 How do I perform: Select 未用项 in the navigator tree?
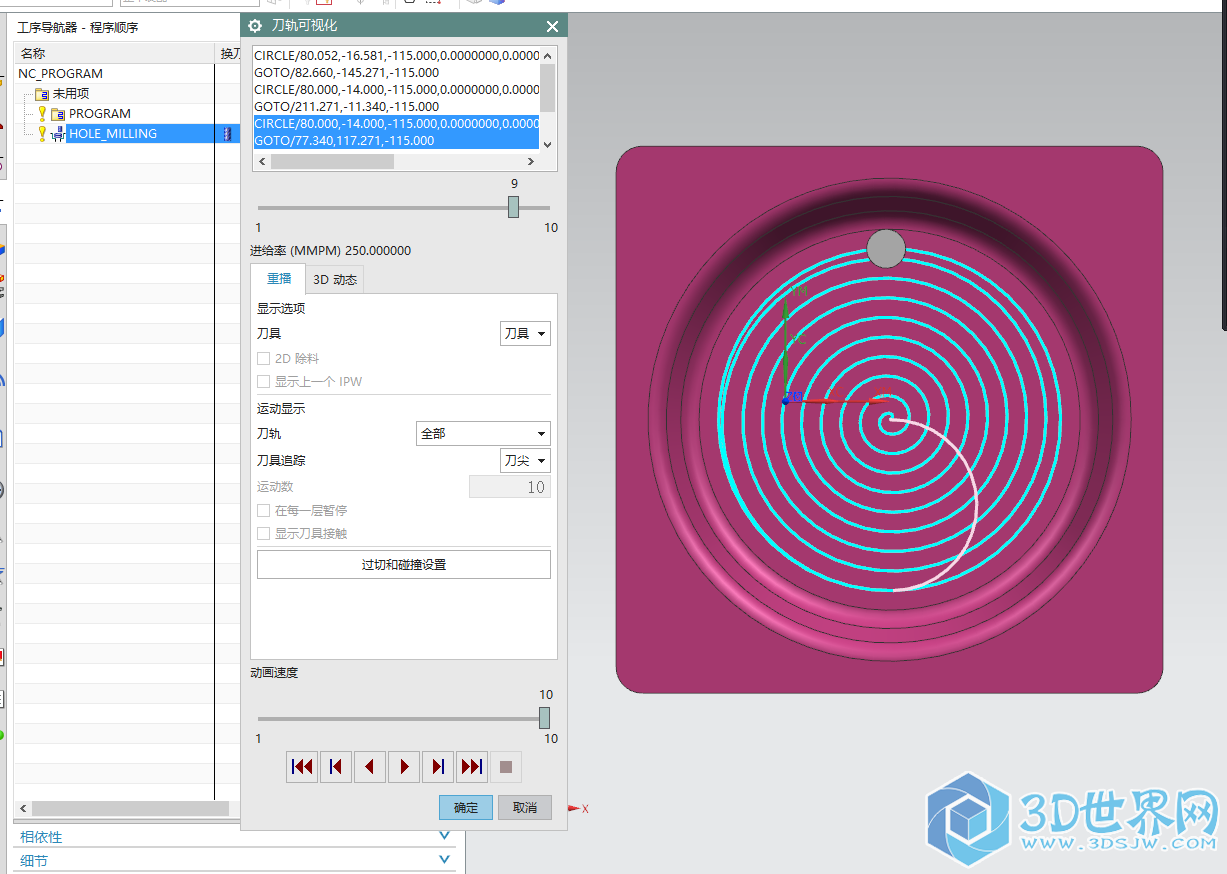tap(71, 93)
